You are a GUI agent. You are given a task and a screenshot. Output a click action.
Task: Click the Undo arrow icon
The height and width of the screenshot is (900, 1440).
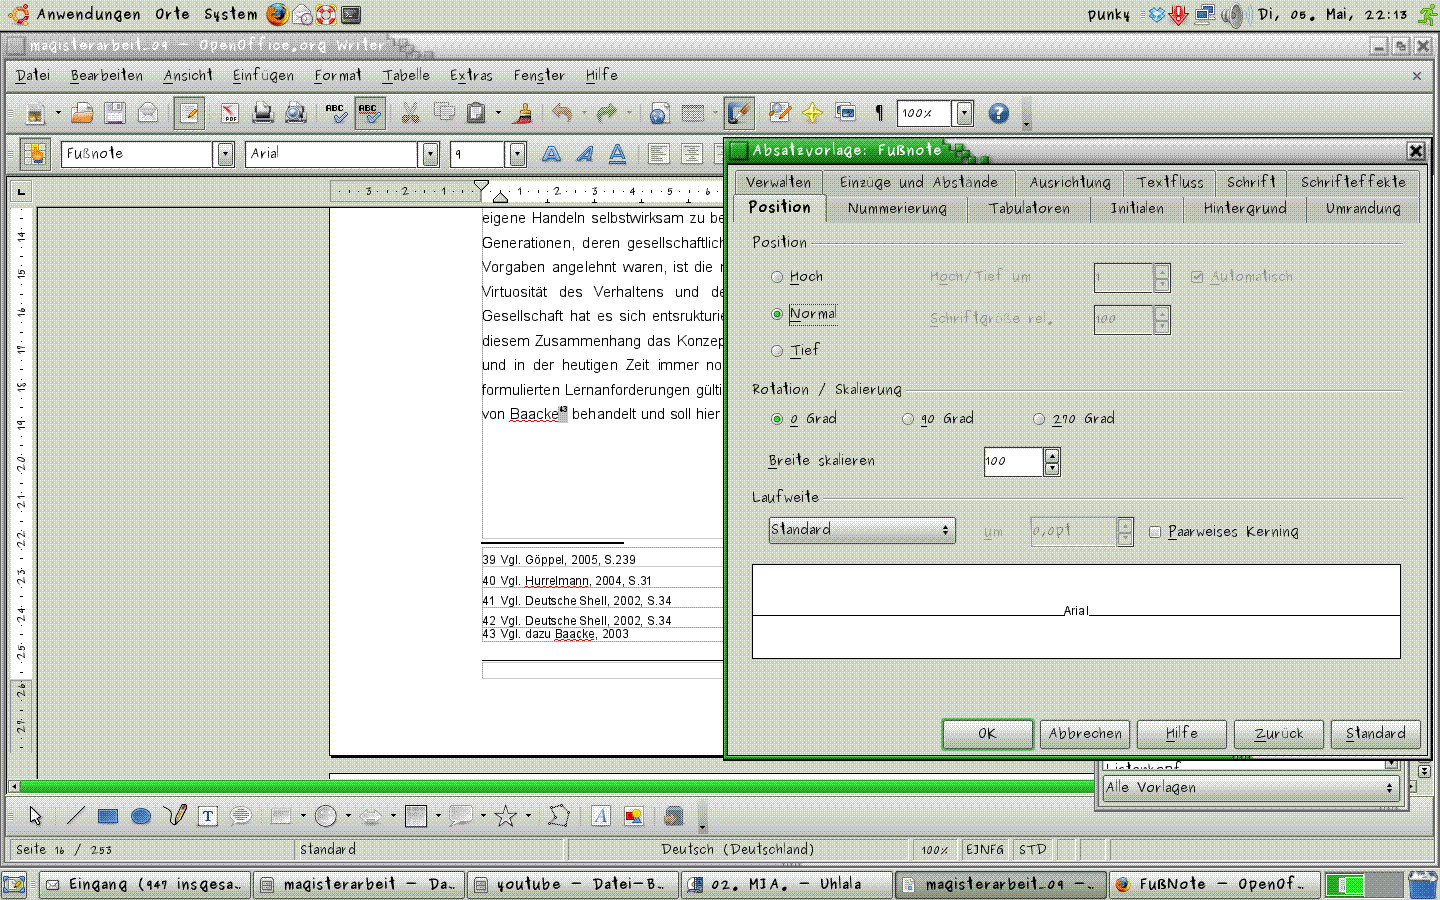562,114
